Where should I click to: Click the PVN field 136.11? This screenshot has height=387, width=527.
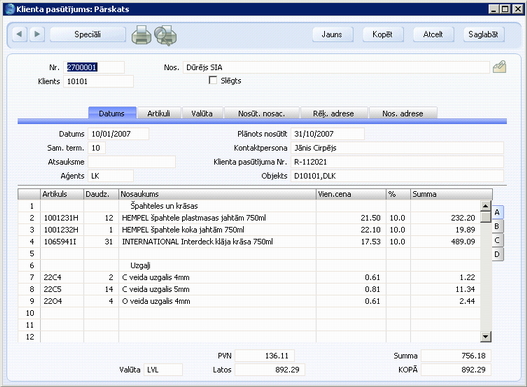click(x=265, y=356)
